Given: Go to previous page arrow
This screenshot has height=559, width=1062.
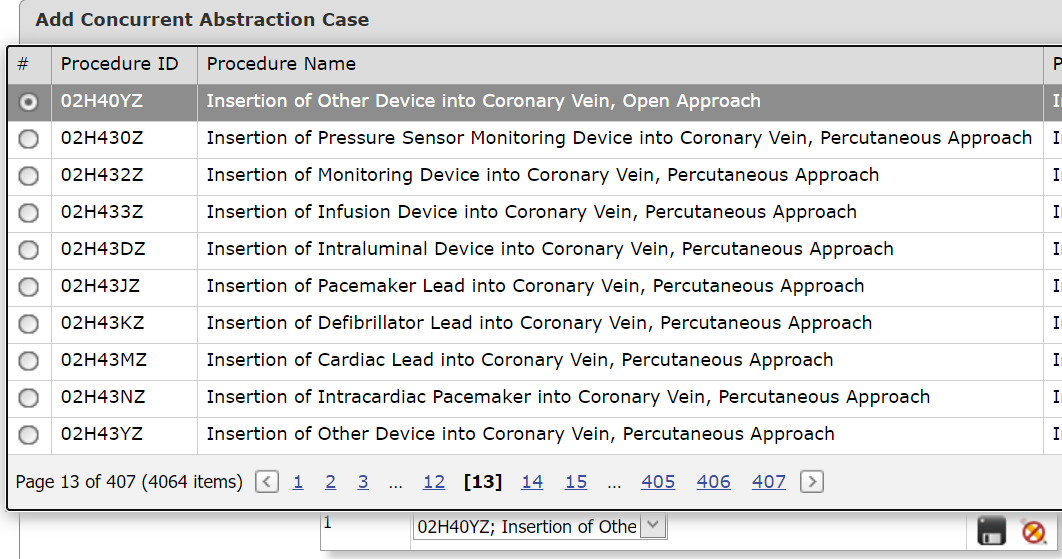Looking at the screenshot, I should (267, 482).
